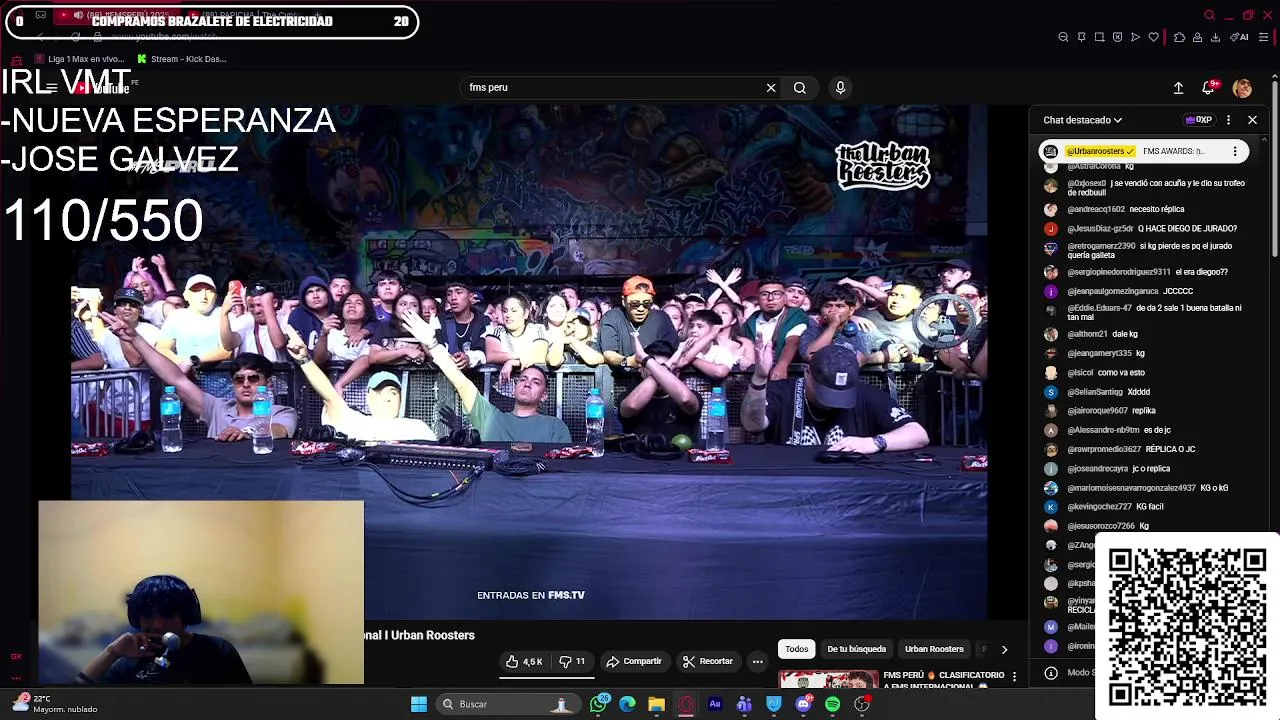Like the video with thumbs up

[524, 661]
